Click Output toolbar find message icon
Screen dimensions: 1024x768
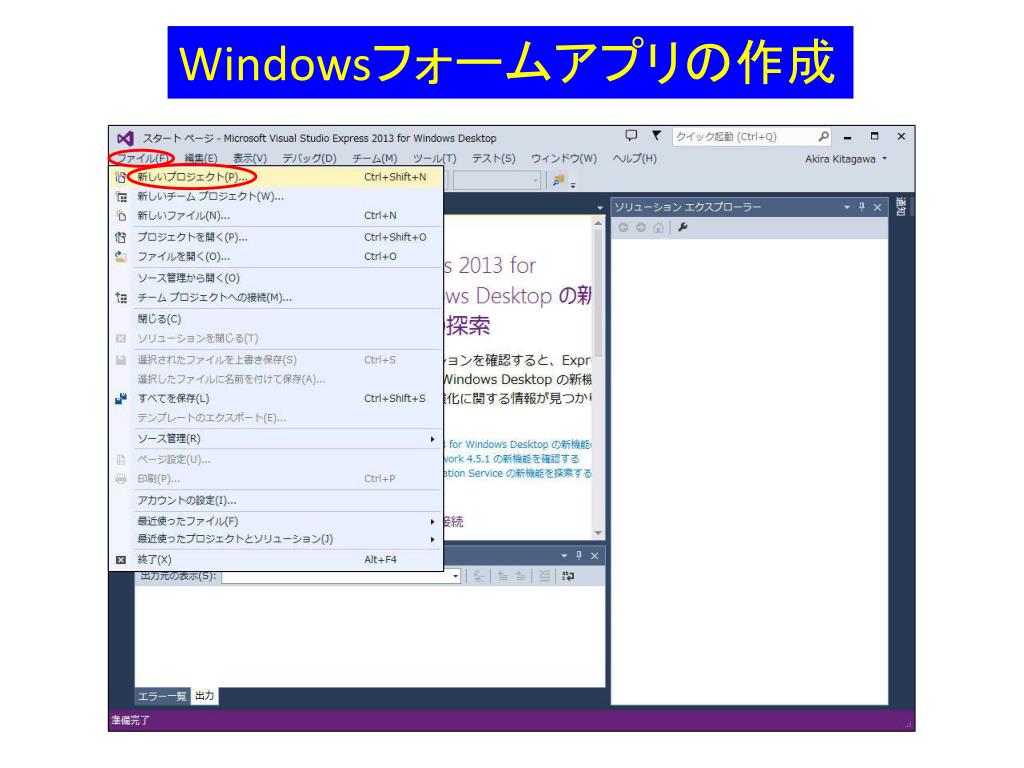click(479, 577)
